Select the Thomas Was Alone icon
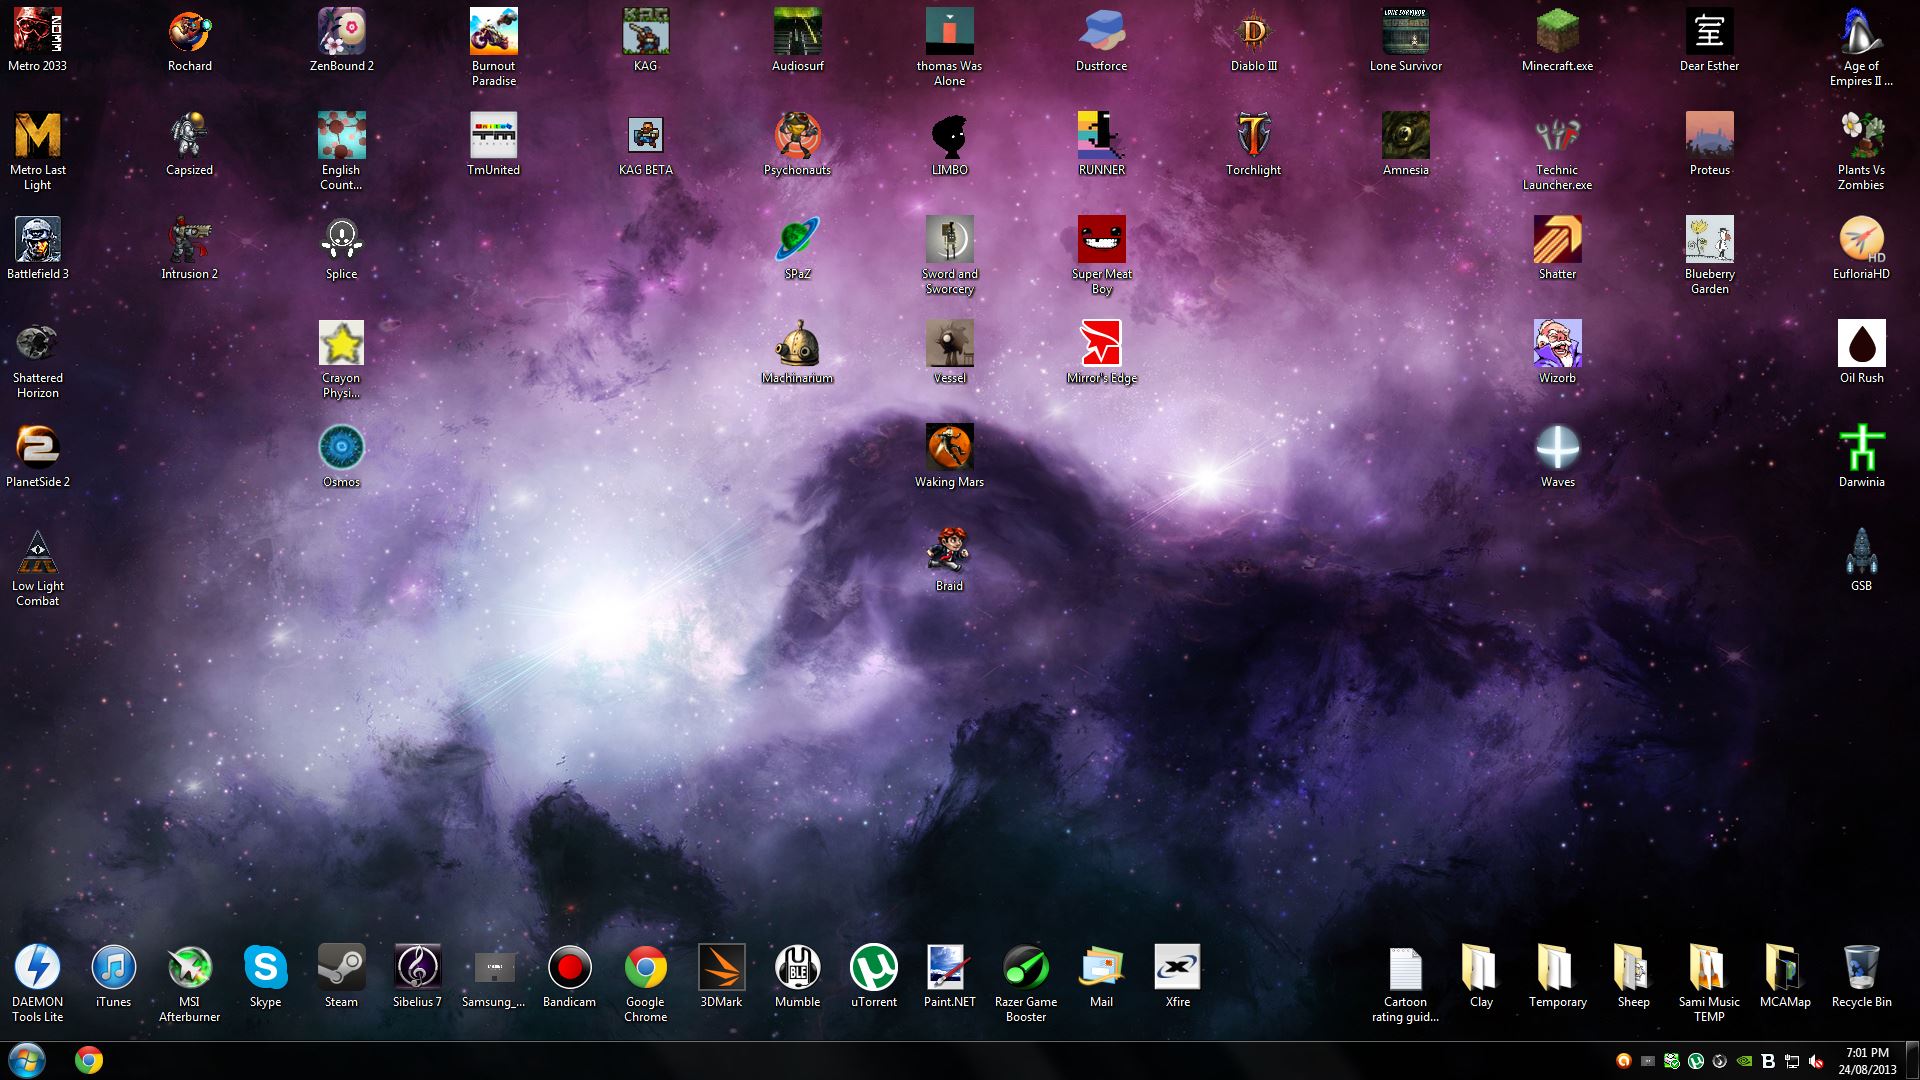Image resolution: width=1920 pixels, height=1080 pixels. (x=950, y=49)
